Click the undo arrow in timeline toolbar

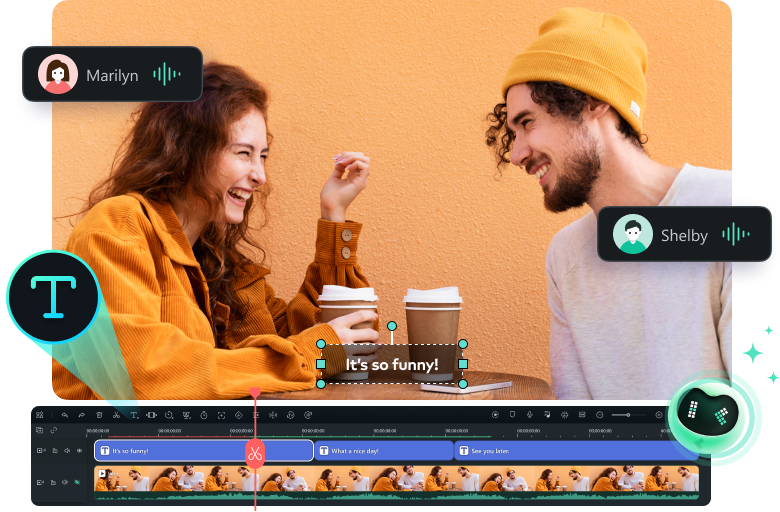tap(65, 414)
